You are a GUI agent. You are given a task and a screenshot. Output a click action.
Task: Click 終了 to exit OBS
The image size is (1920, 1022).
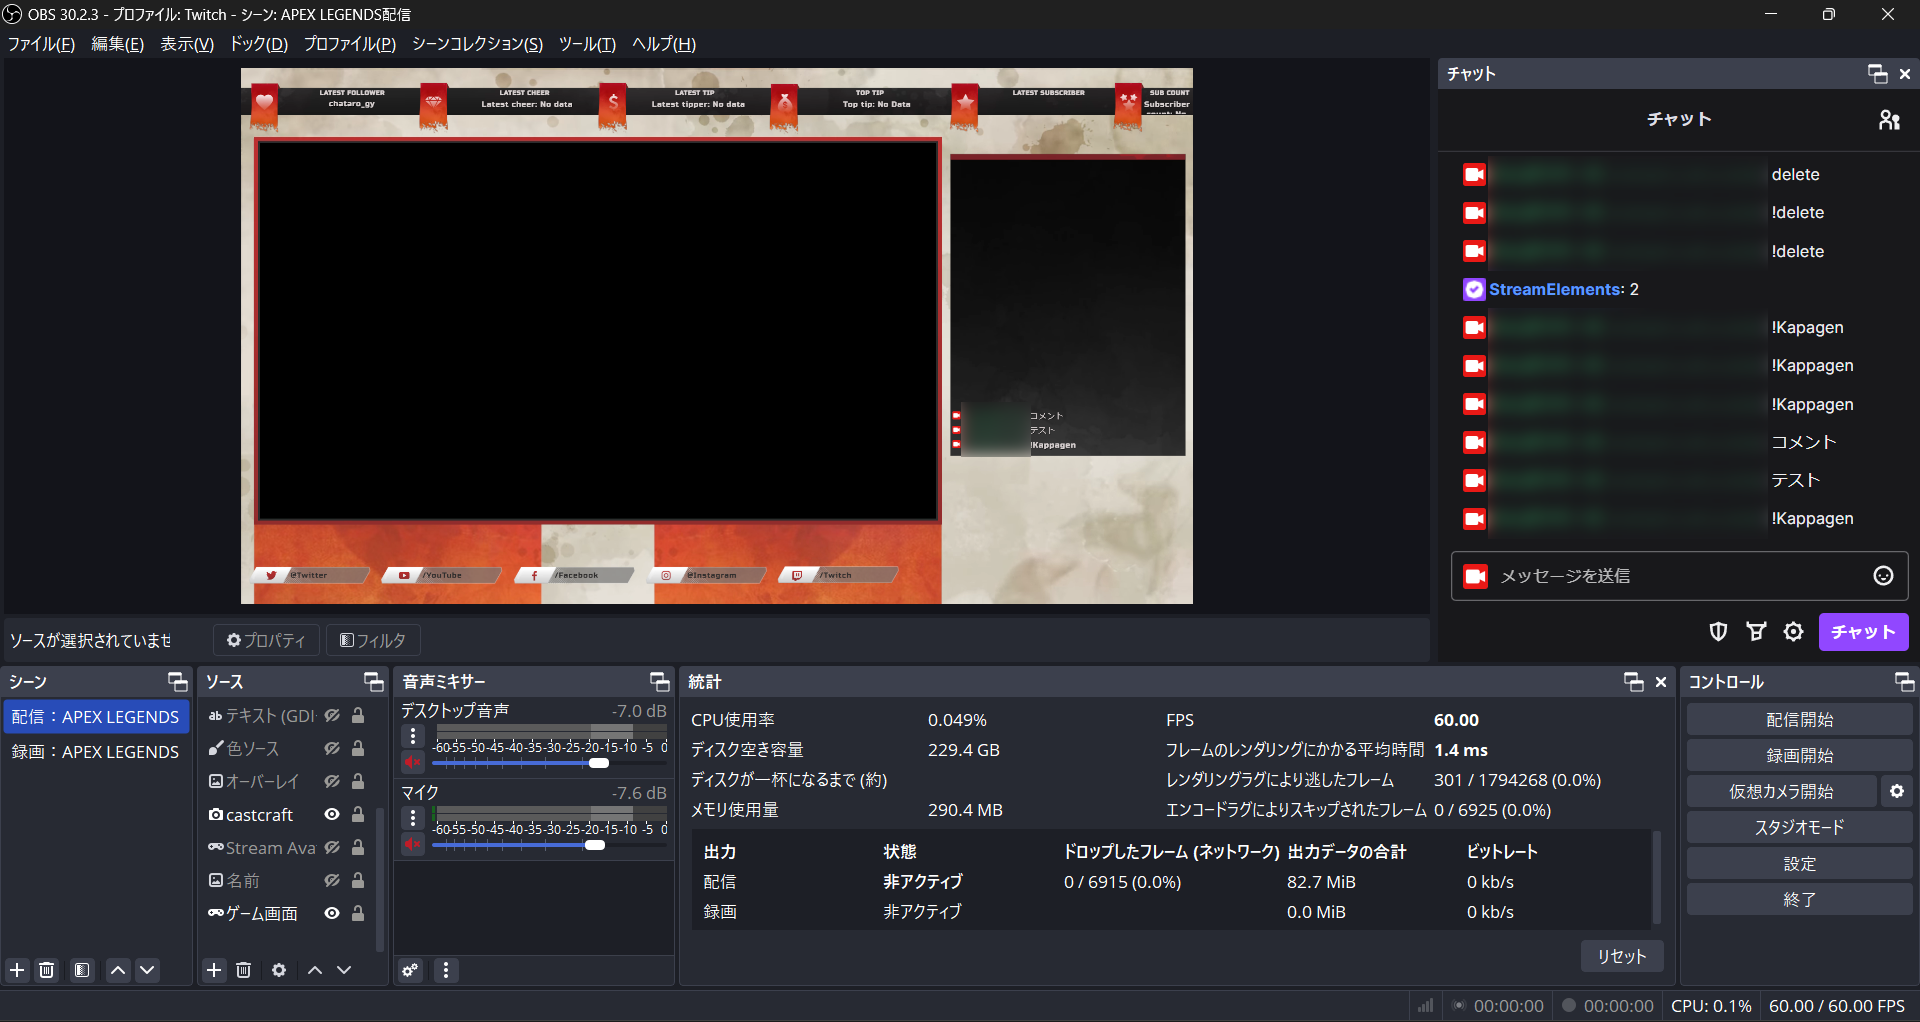(x=1799, y=900)
